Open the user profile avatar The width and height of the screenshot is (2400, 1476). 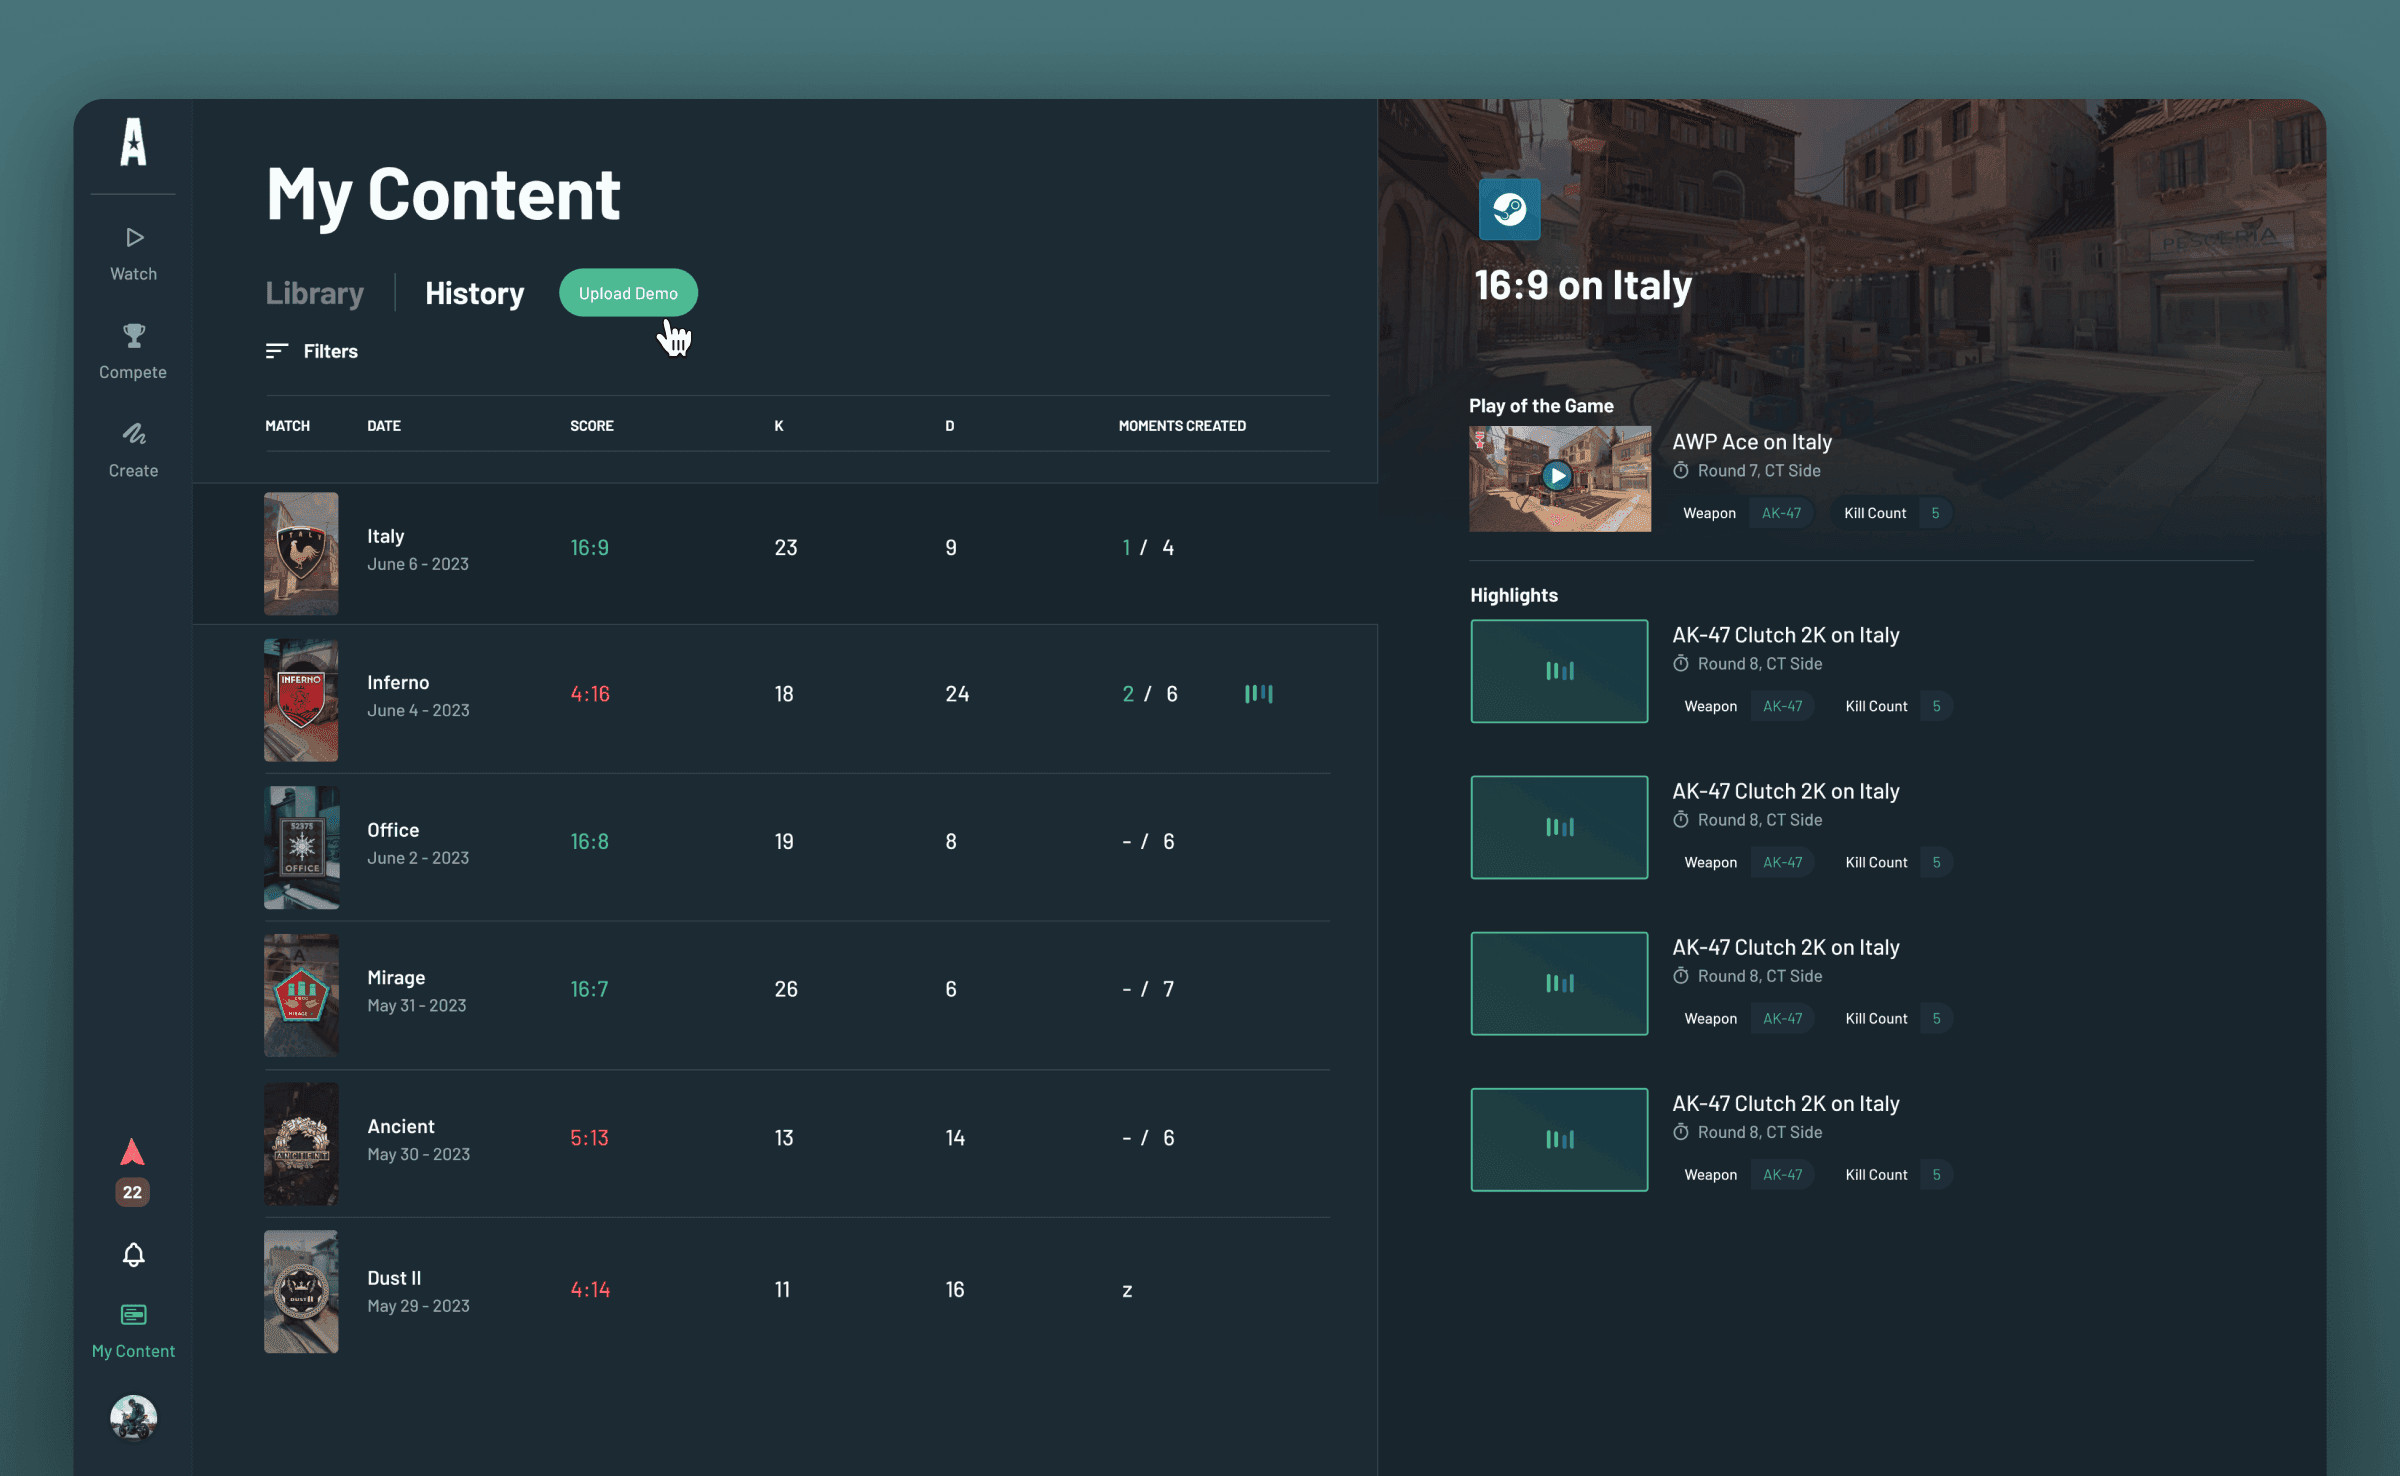[133, 1418]
